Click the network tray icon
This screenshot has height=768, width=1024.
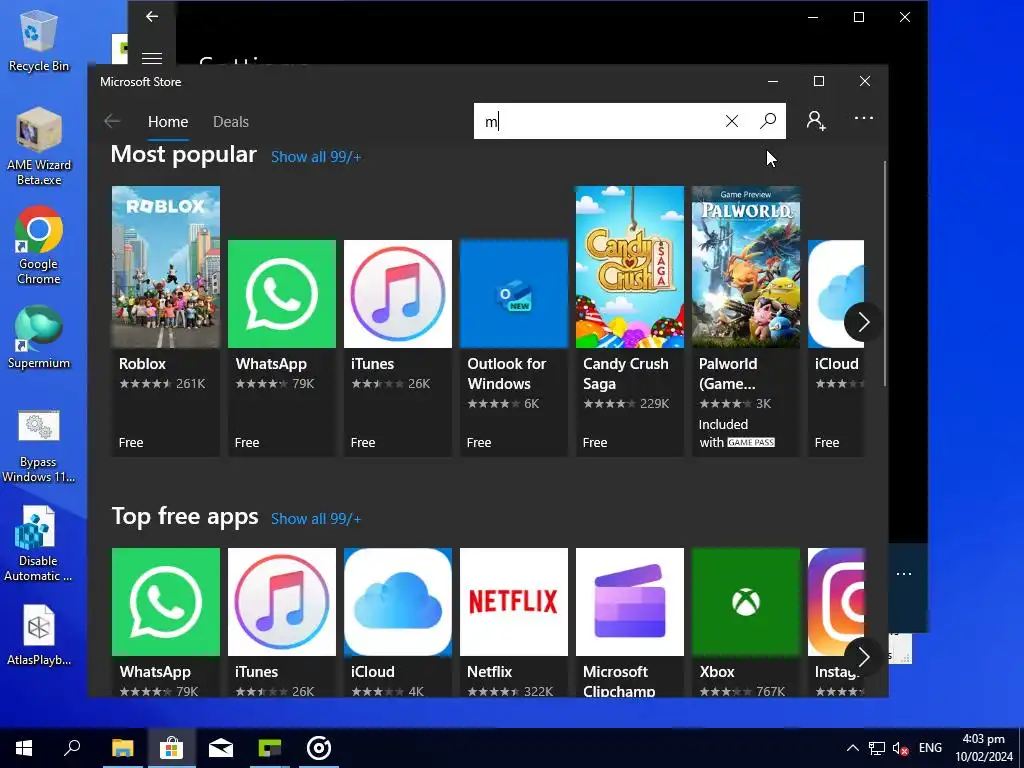point(876,748)
